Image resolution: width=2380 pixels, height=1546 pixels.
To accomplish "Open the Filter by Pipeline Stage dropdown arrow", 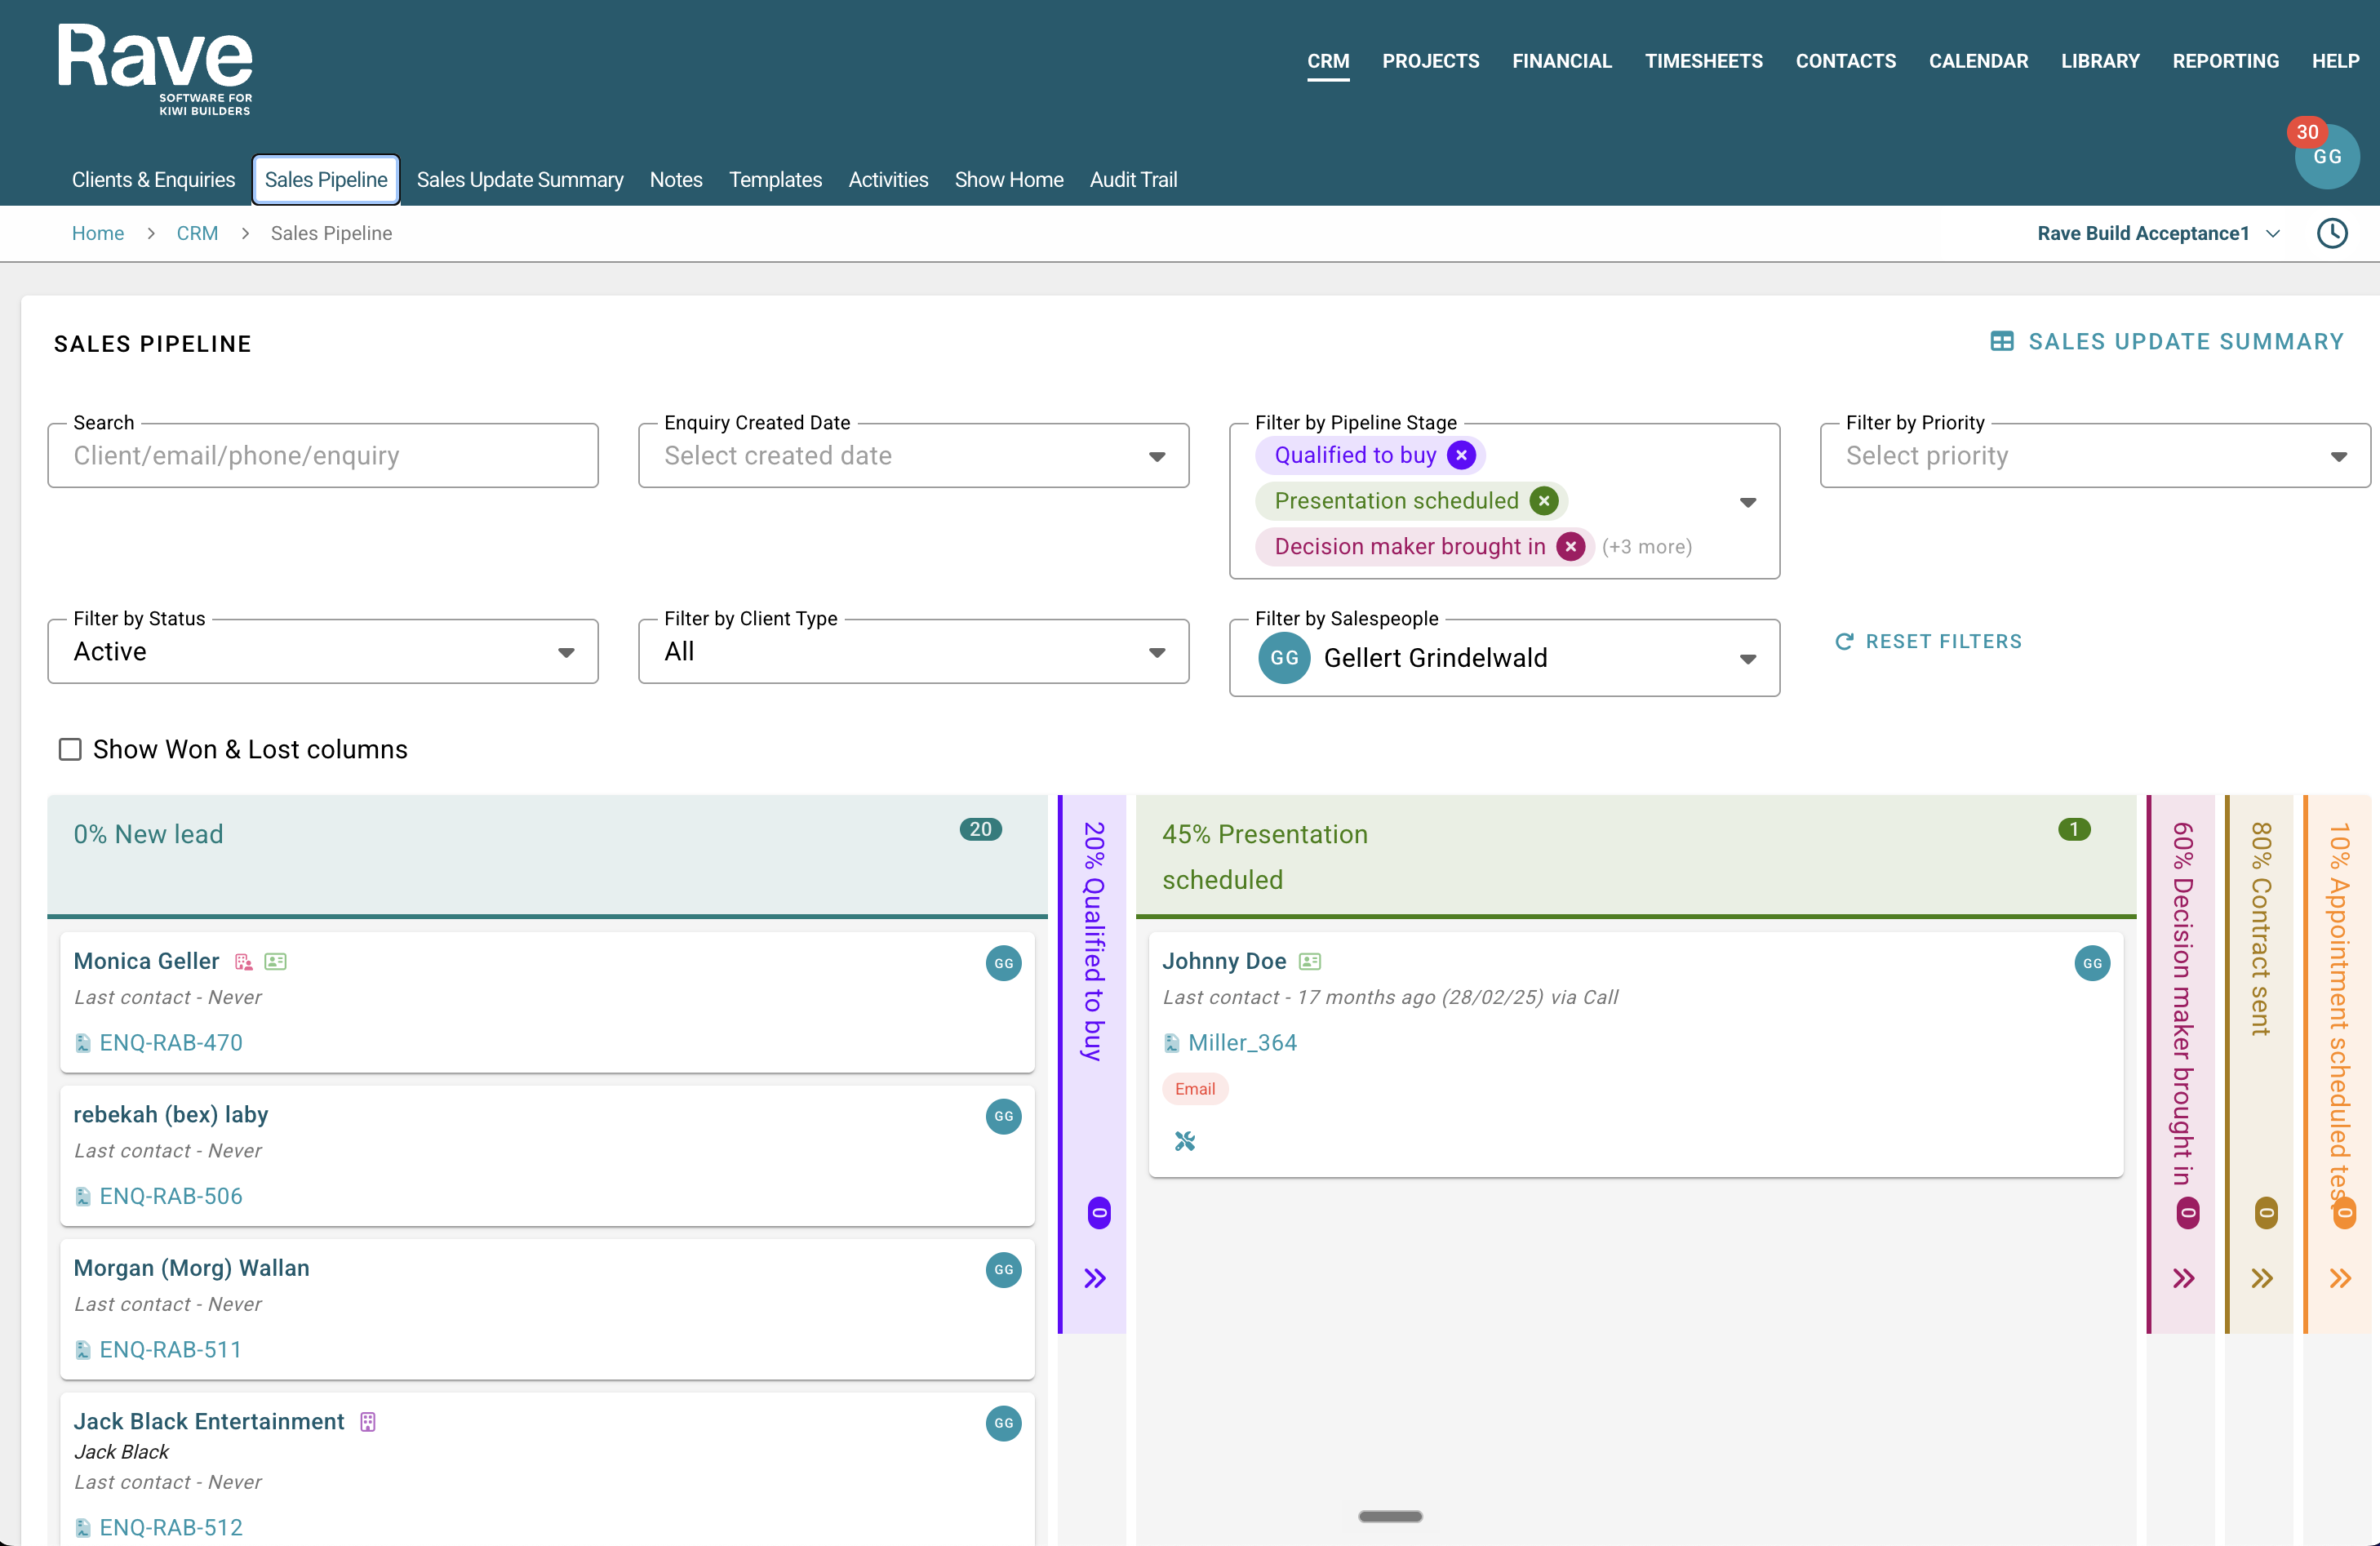I will coord(1747,502).
